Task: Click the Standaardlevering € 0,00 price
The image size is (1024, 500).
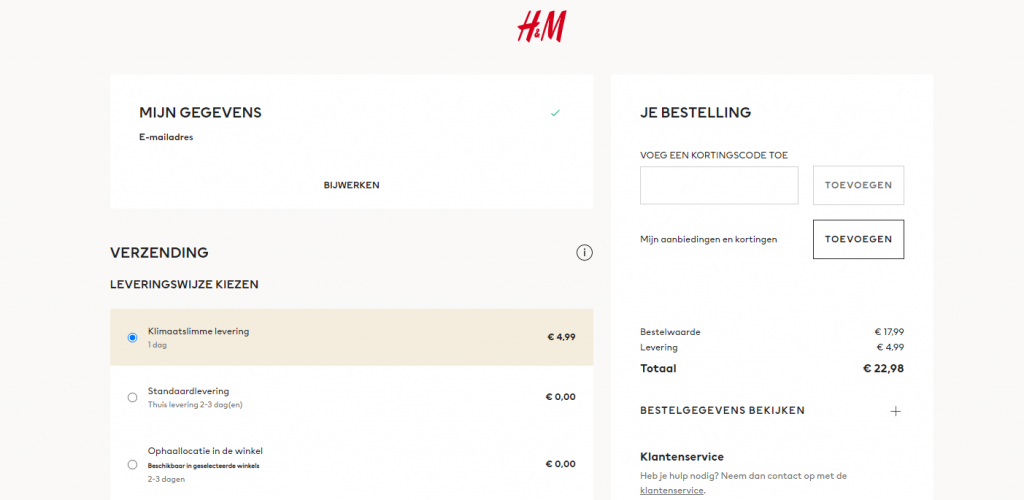Action: pos(561,397)
